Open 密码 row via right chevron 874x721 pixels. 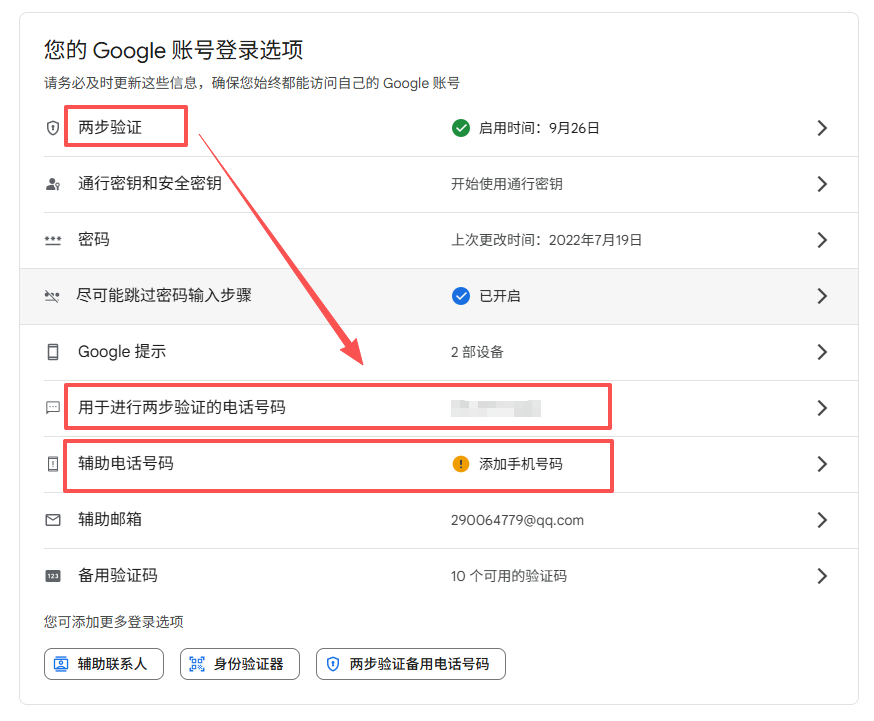point(822,240)
